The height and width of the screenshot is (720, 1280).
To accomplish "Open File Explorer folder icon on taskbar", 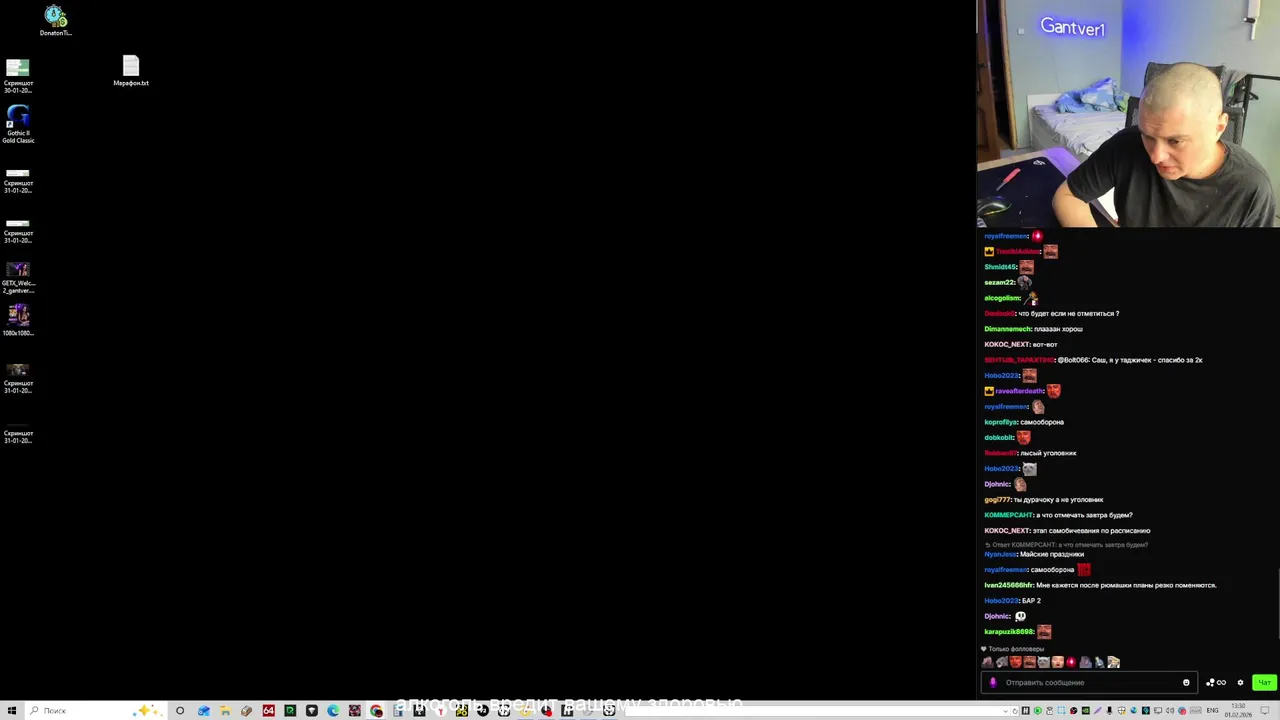I will [x=225, y=711].
